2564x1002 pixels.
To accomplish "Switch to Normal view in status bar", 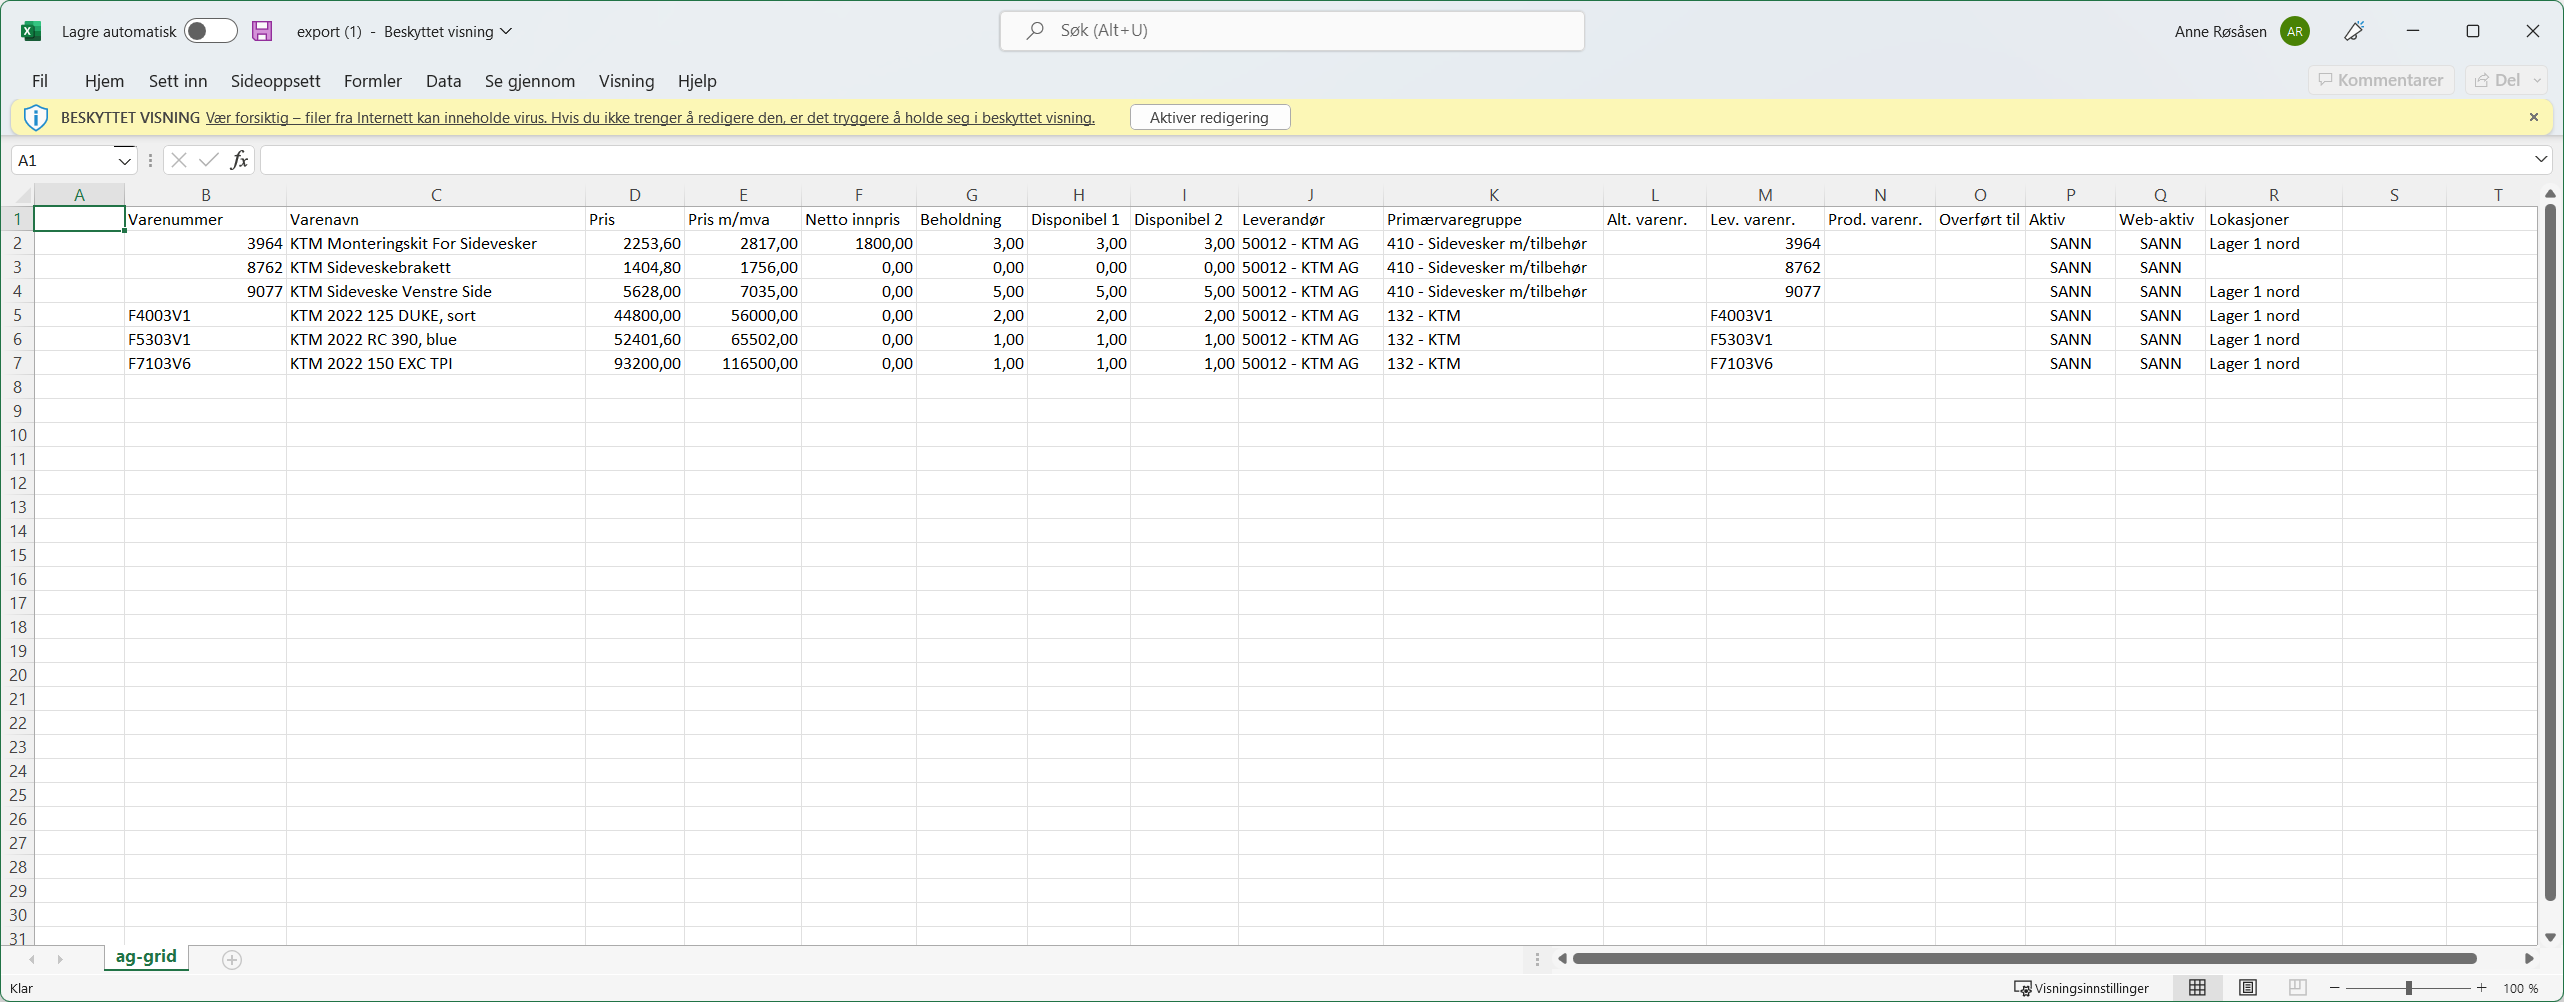I will point(2197,988).
